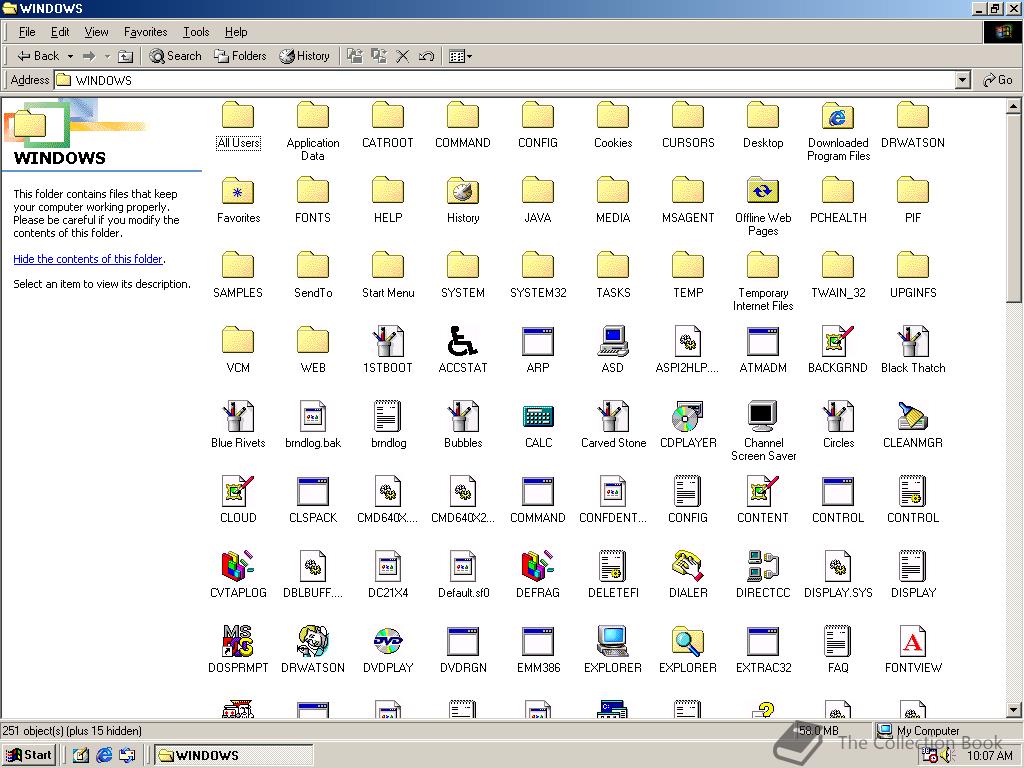
Task: Select the DELETEFI file icon
Action: [613, 566]
